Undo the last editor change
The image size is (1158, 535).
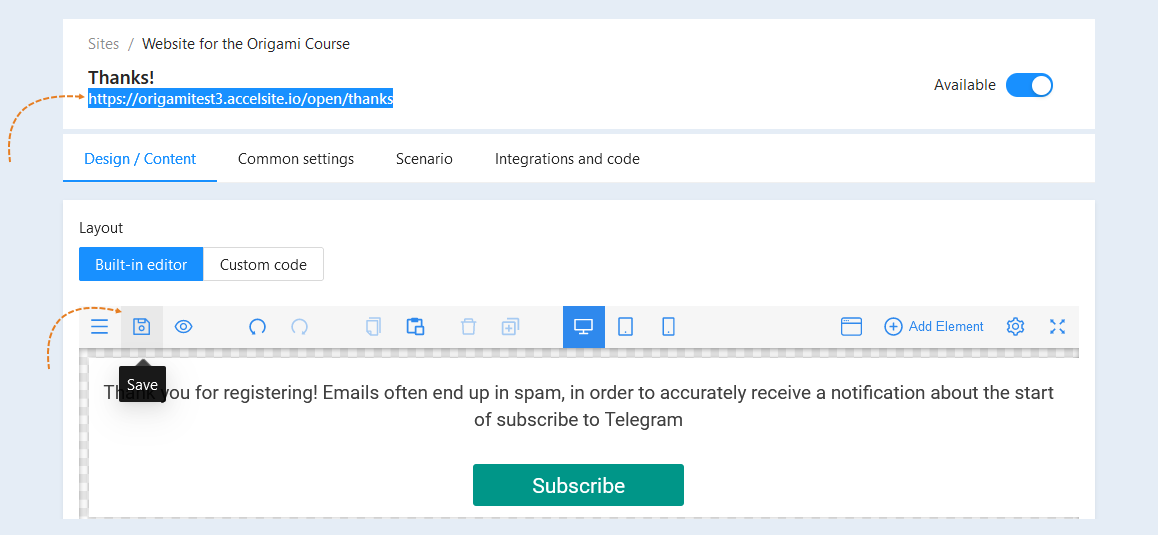(257, 327)
